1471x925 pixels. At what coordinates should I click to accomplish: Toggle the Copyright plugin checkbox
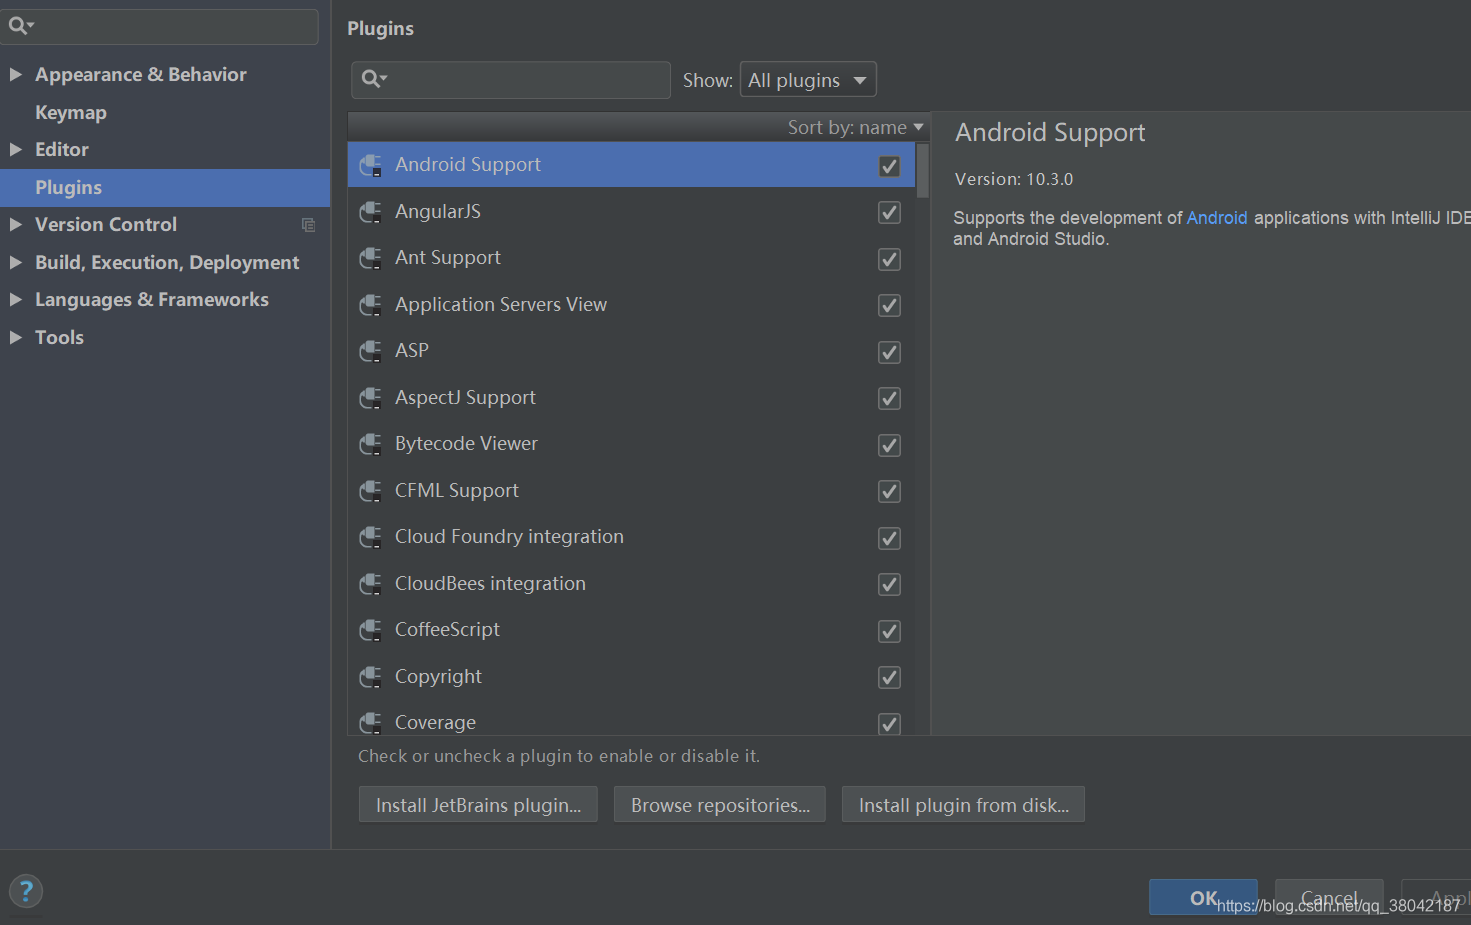pyautogui.click(x=889, y=677)
